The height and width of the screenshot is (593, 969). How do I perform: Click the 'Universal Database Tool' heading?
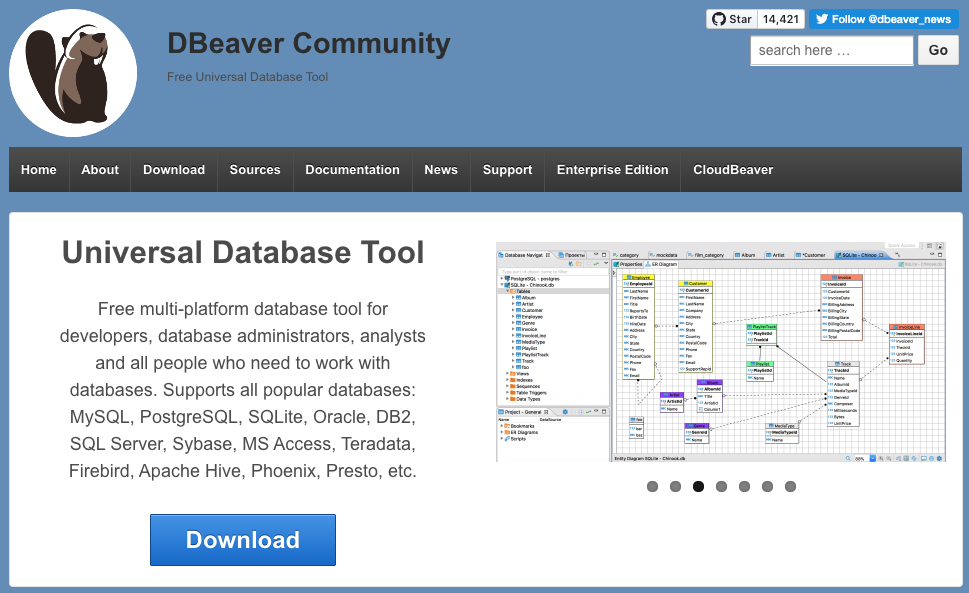click(243, 253)
